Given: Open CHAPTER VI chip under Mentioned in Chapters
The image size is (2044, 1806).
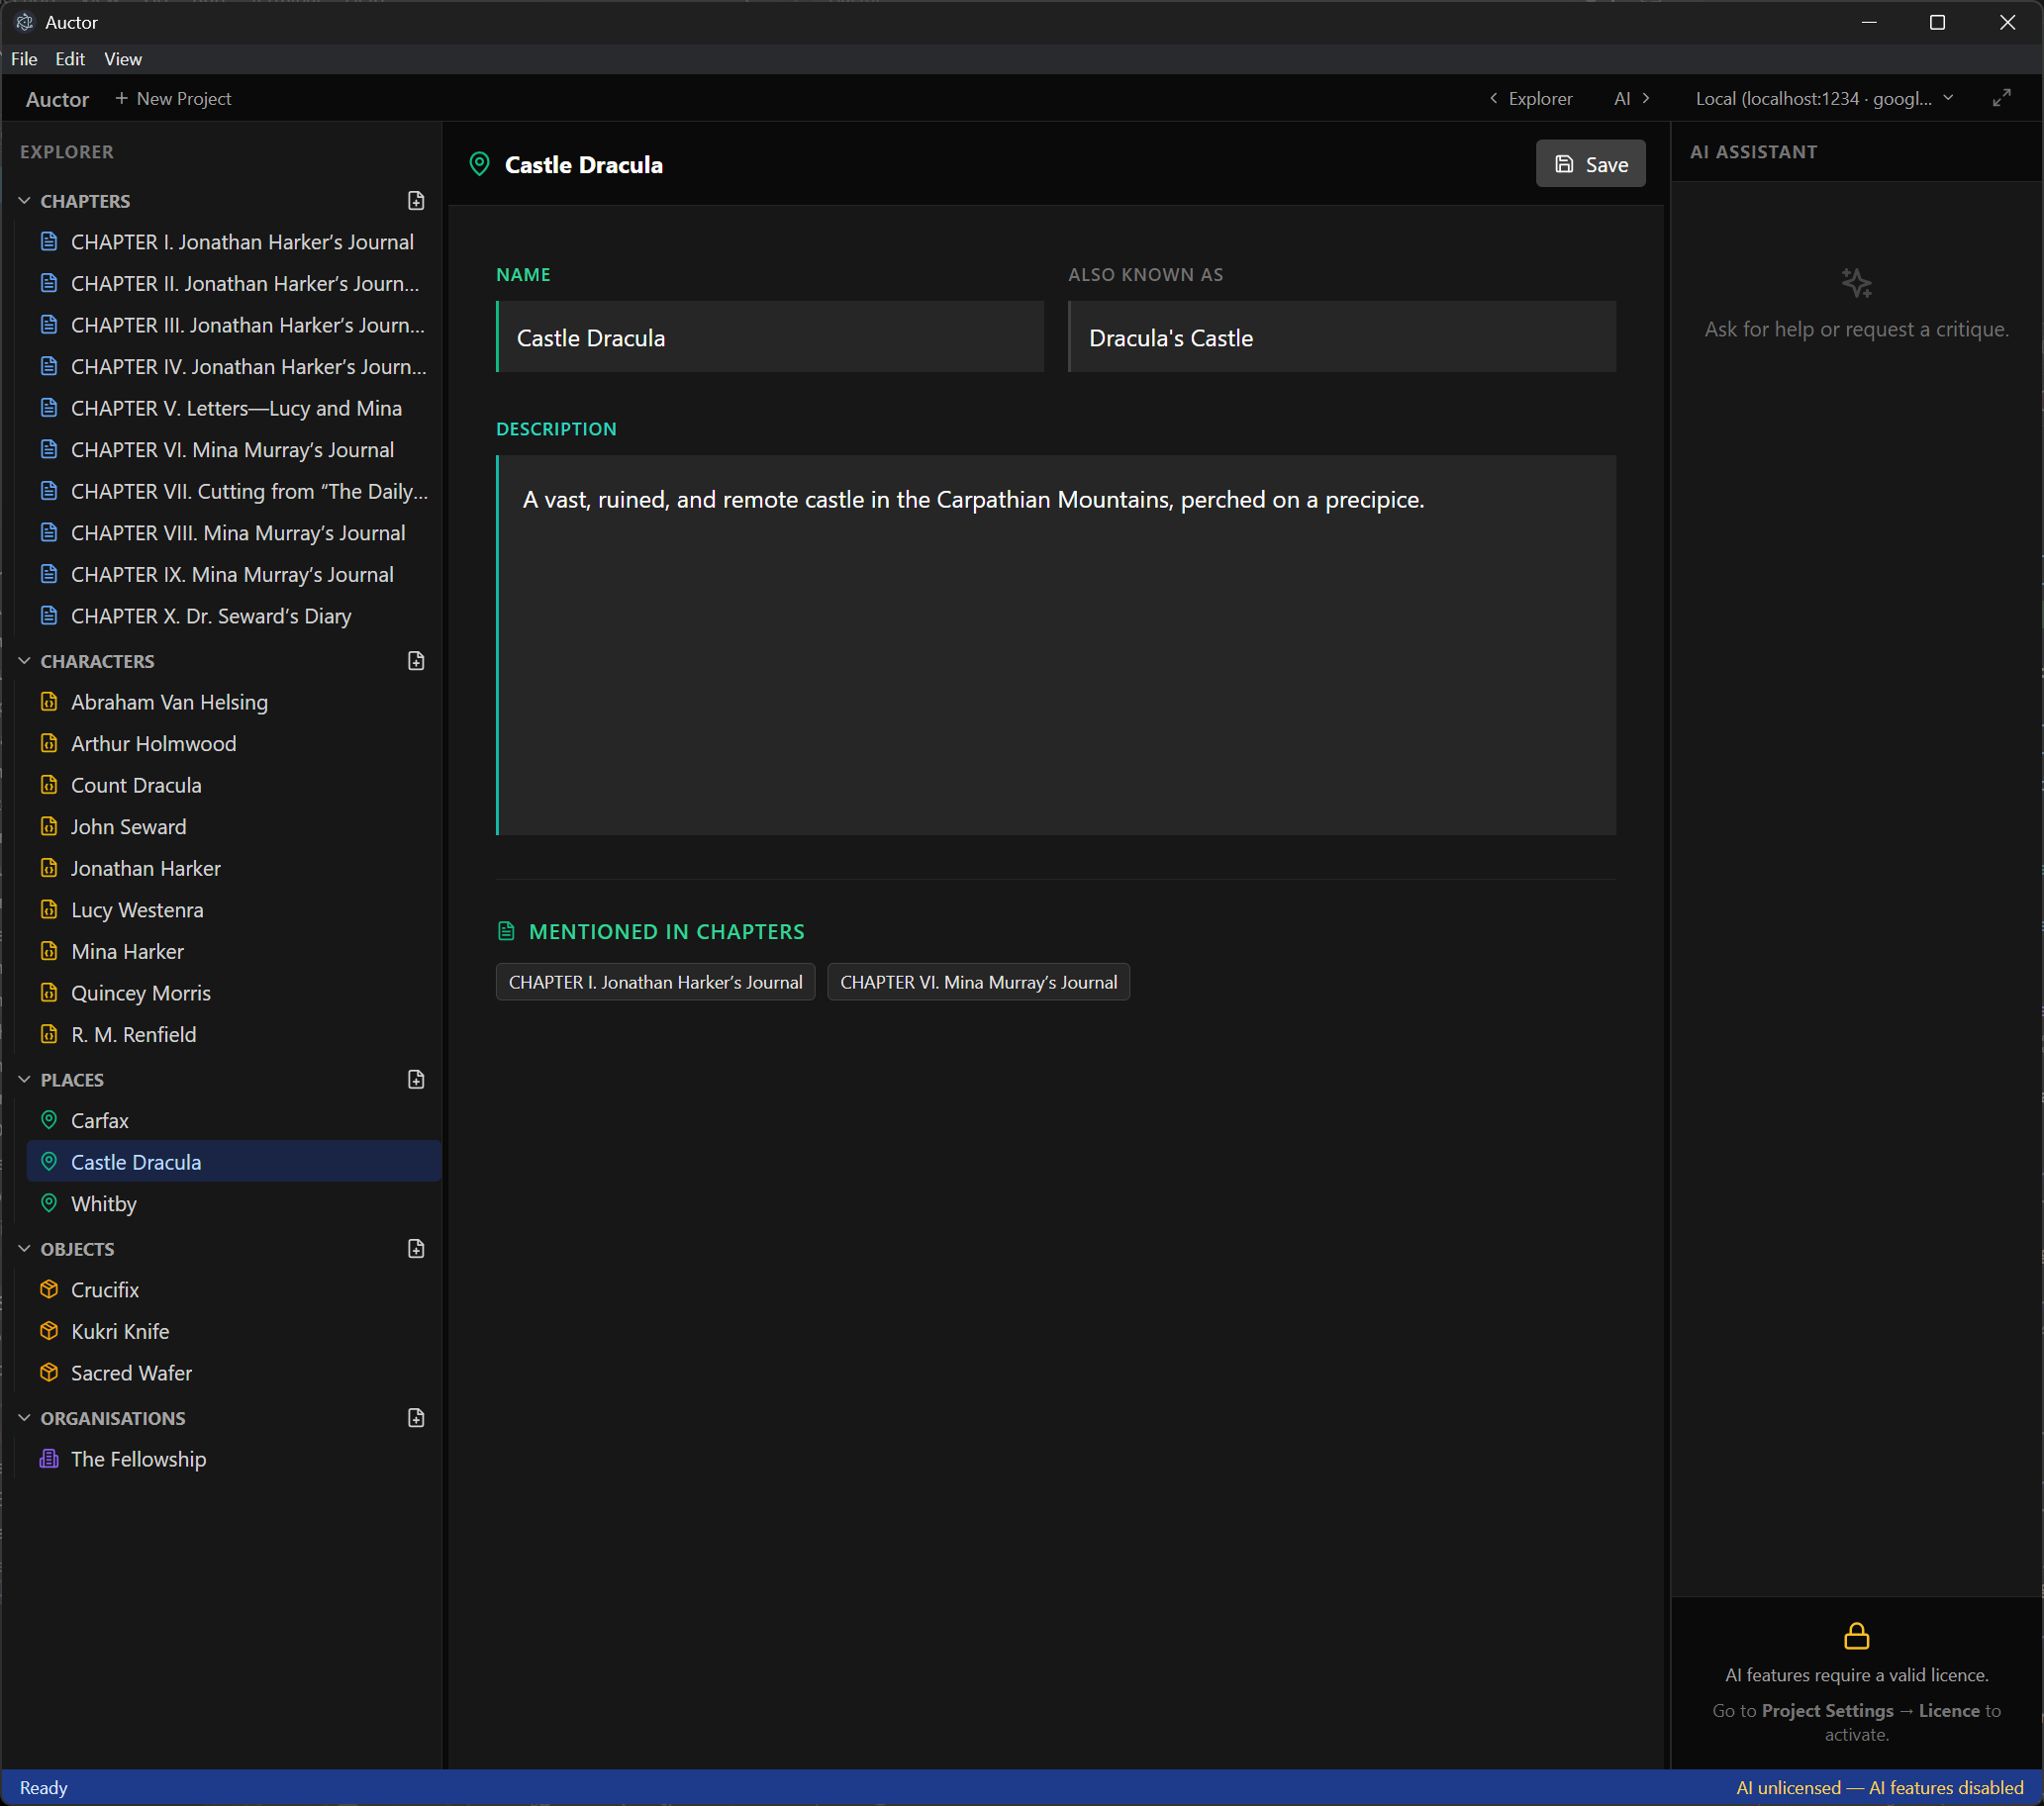Looking at the screenshot, I should coord(978,982).
